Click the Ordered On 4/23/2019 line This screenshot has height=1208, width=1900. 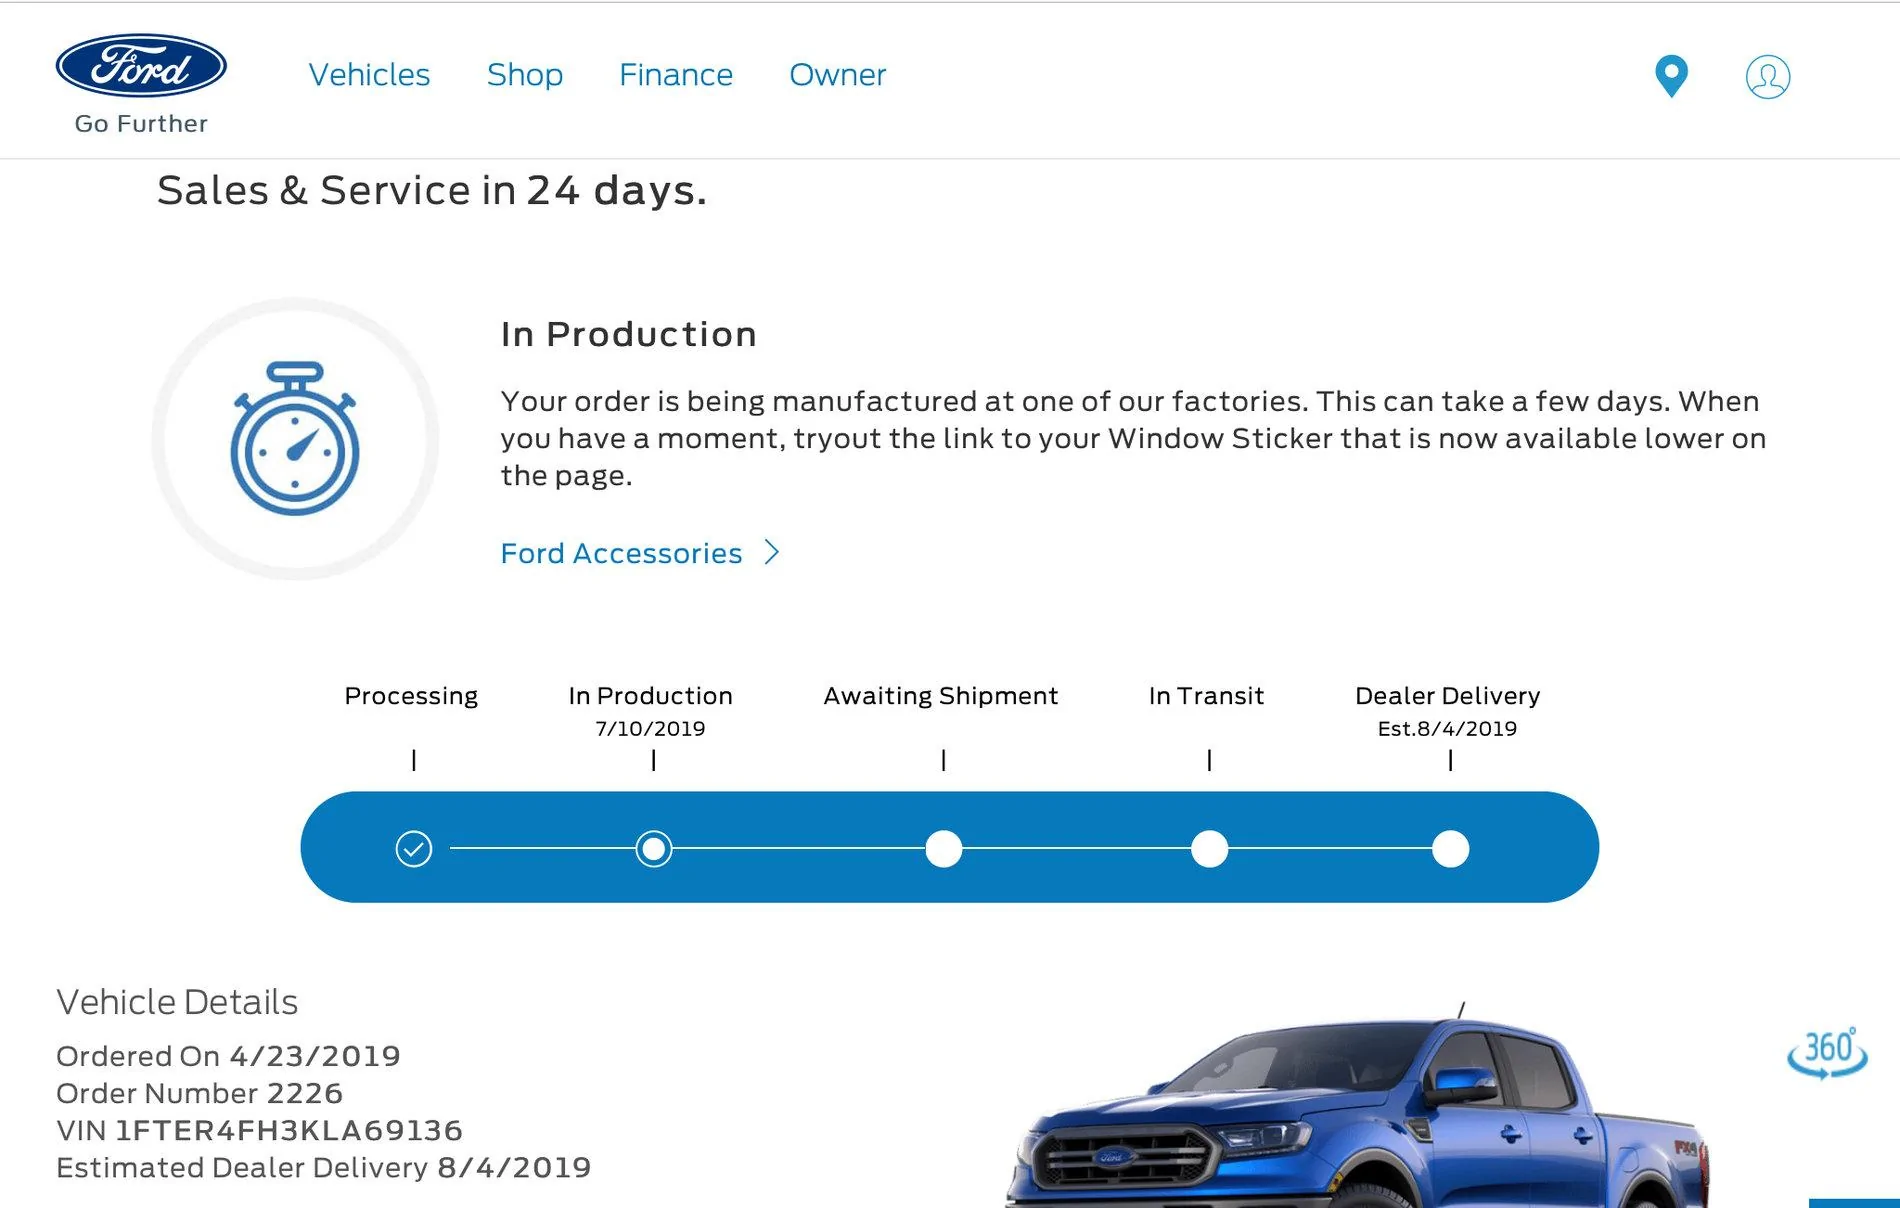[228, 1056]
